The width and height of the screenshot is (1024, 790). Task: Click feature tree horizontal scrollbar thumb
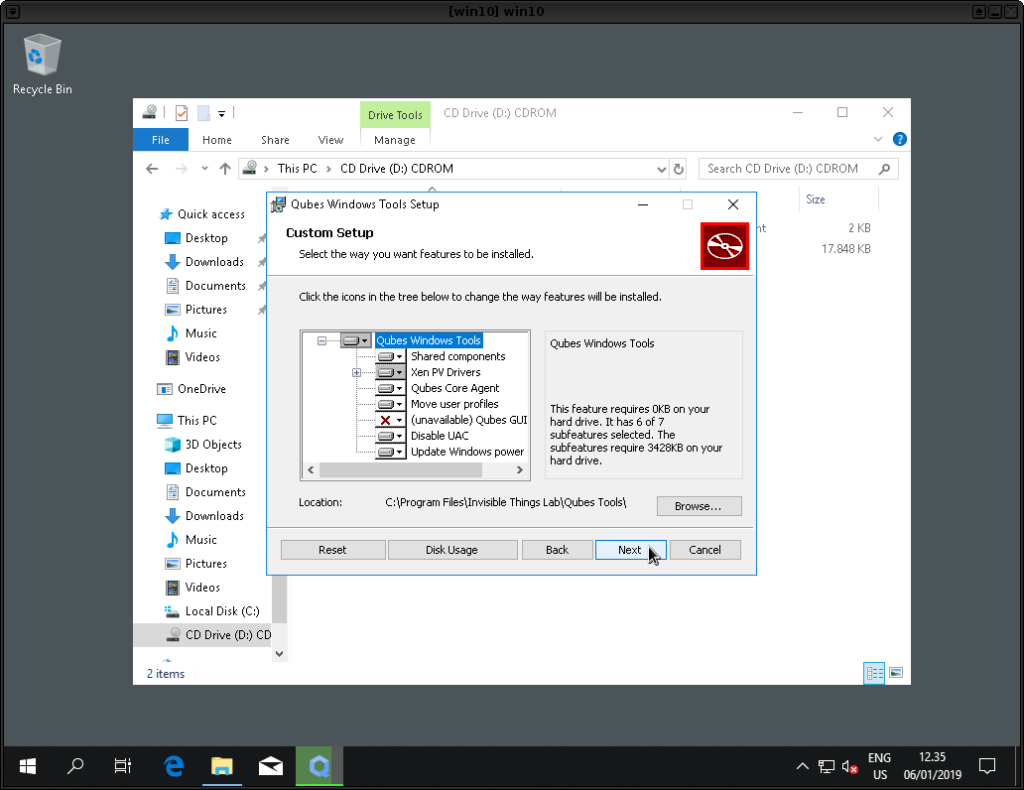[400, 470]
